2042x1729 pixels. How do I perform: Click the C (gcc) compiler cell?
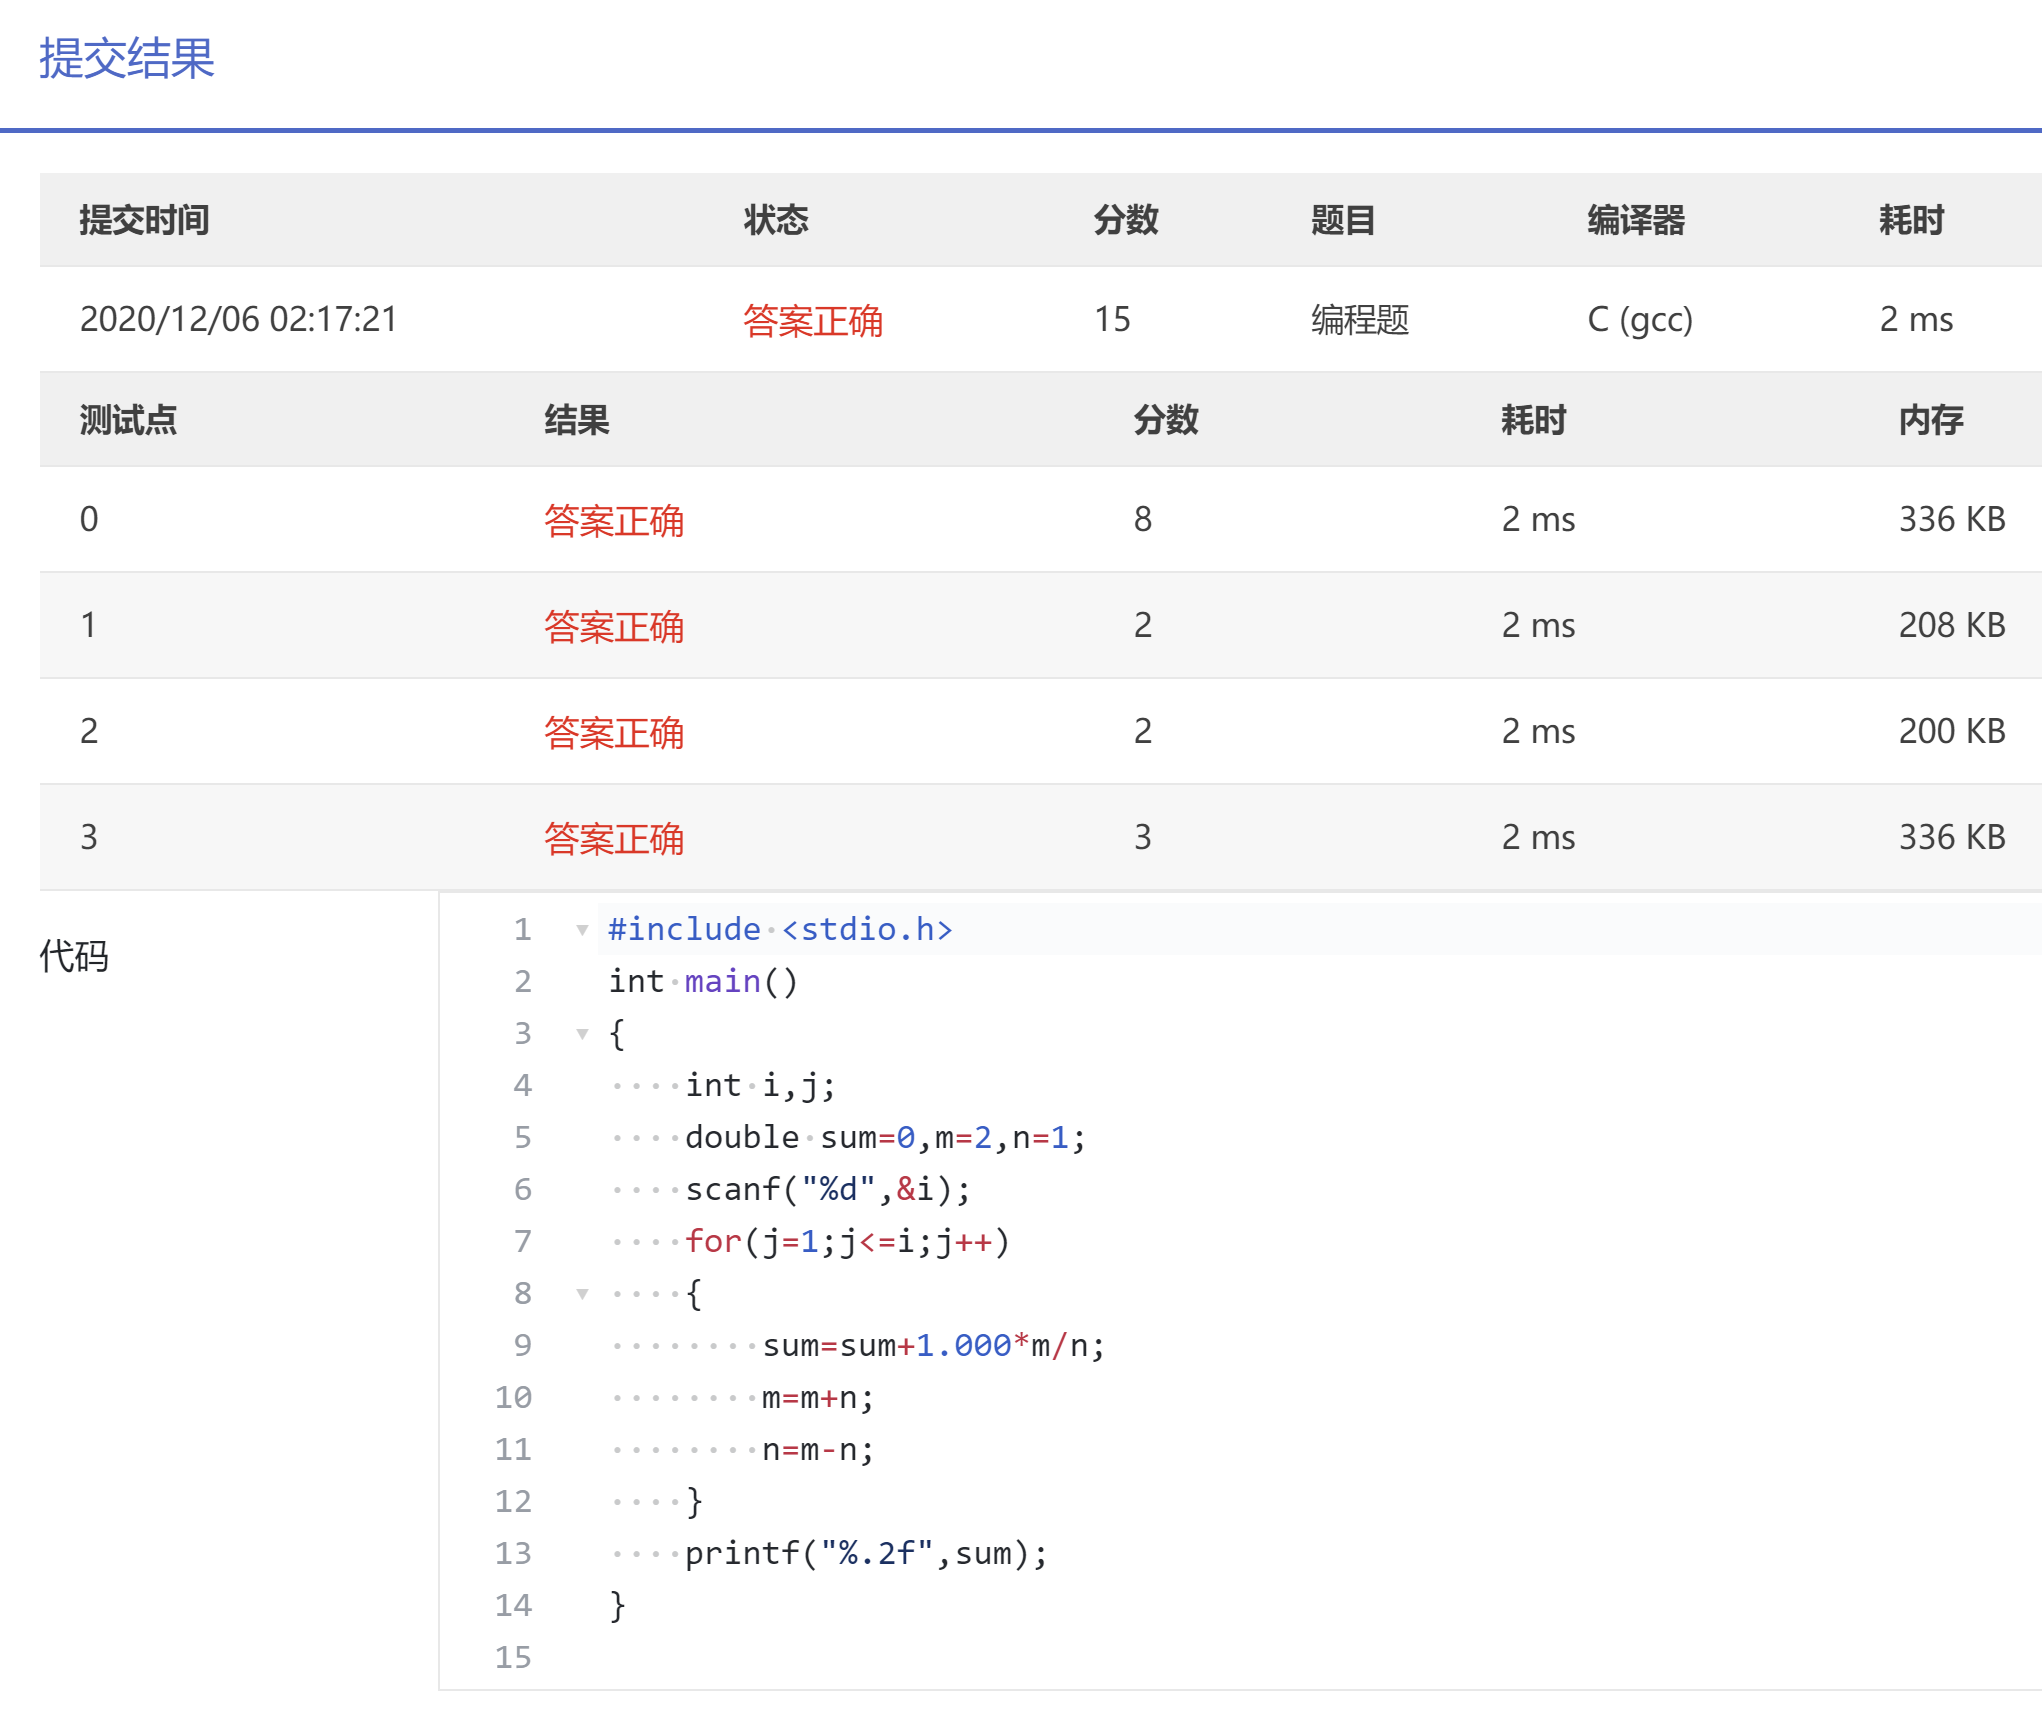coord(1640,320)
